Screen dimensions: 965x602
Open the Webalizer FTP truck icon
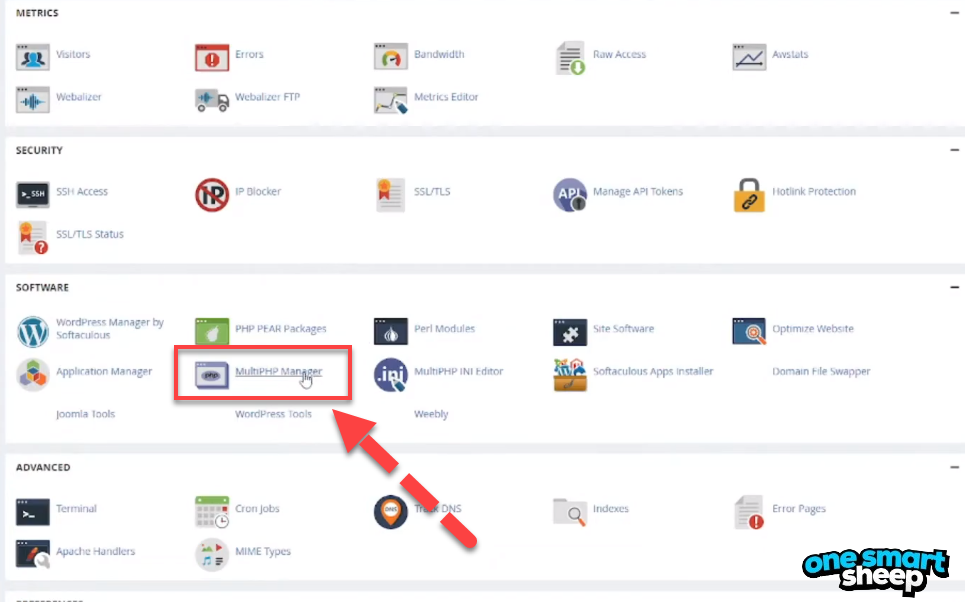[x=212, y=100]
